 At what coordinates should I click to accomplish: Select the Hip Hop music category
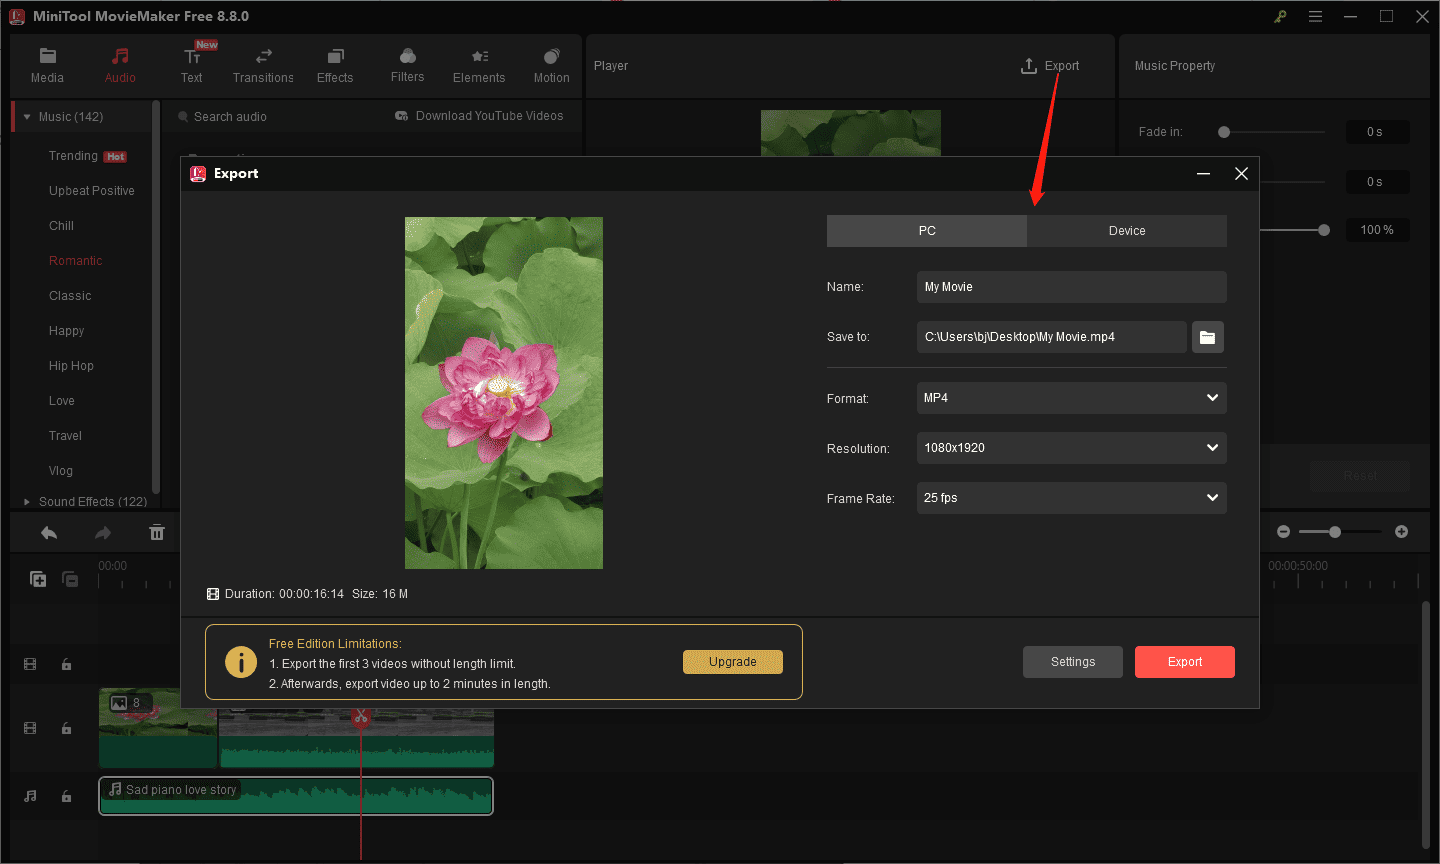click(71, 366)
